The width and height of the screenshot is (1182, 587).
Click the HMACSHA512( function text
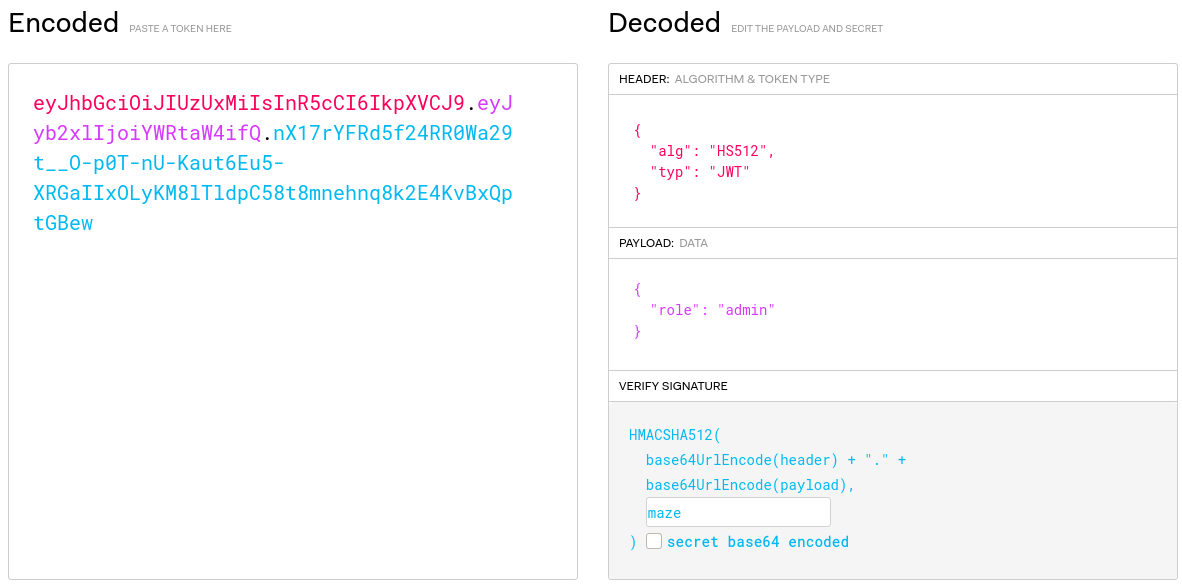[x=674, y=435]
